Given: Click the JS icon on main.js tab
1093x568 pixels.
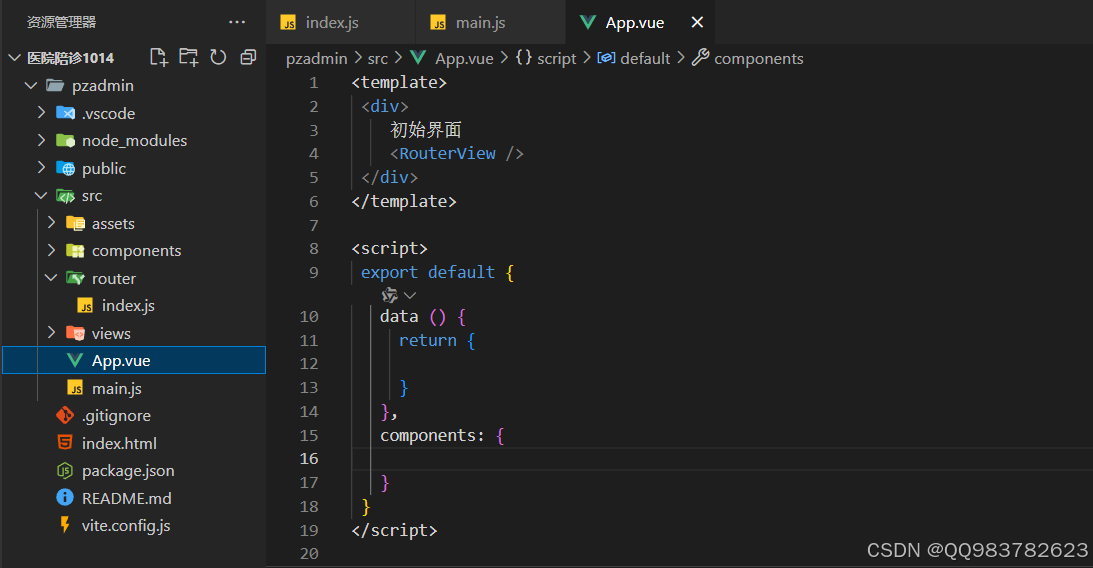Looking at the screenshot, I should [438, 23].
